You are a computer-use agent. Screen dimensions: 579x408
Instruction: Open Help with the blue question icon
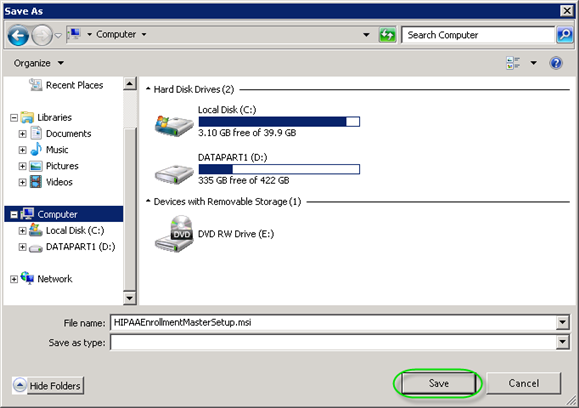point(556,63)
